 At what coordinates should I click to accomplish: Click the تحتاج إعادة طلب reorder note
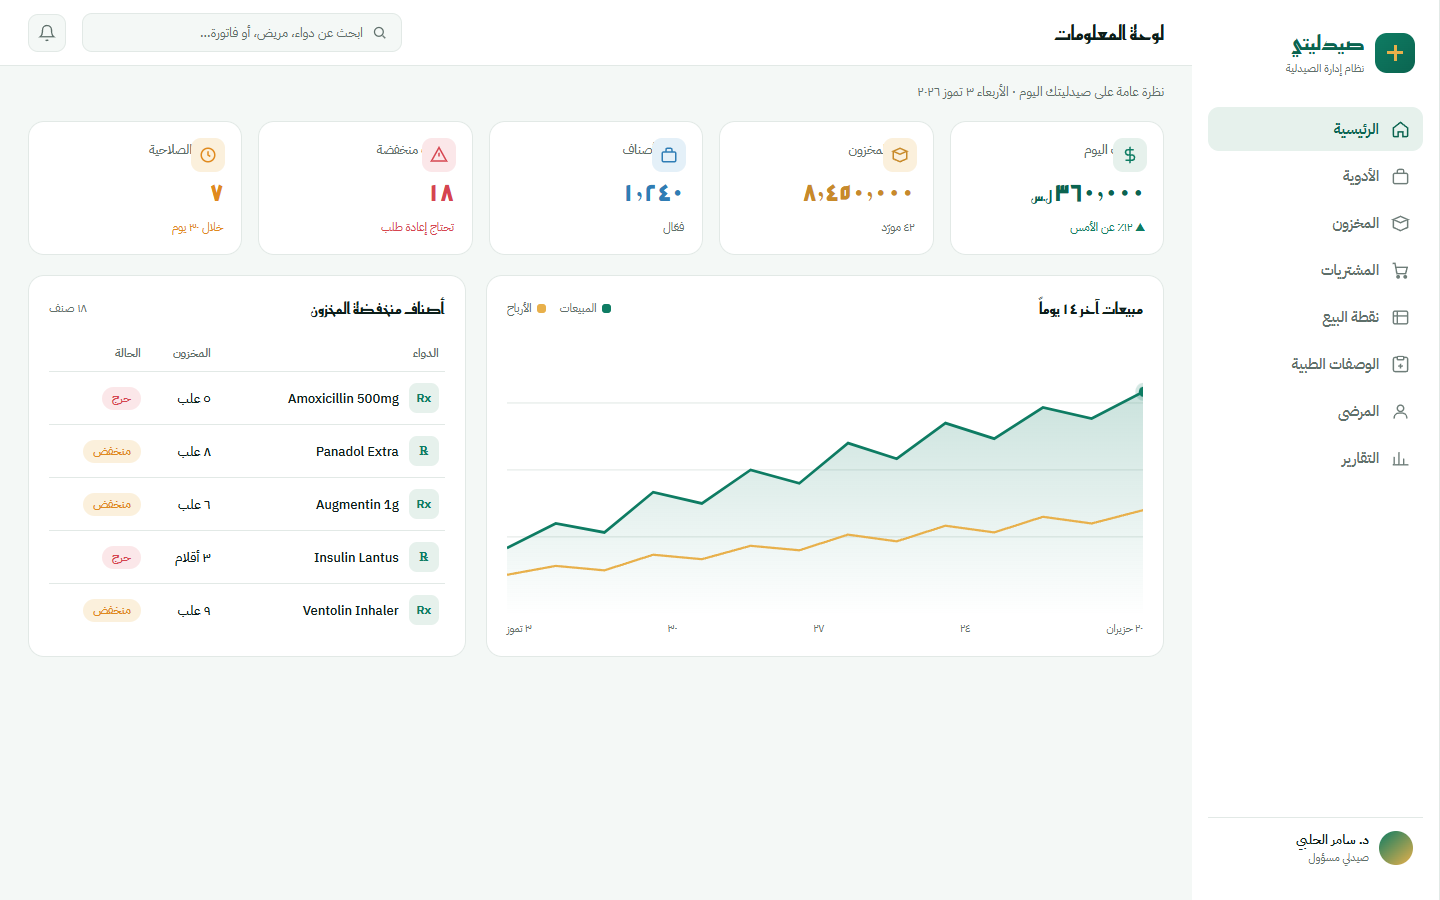(417, 227)
